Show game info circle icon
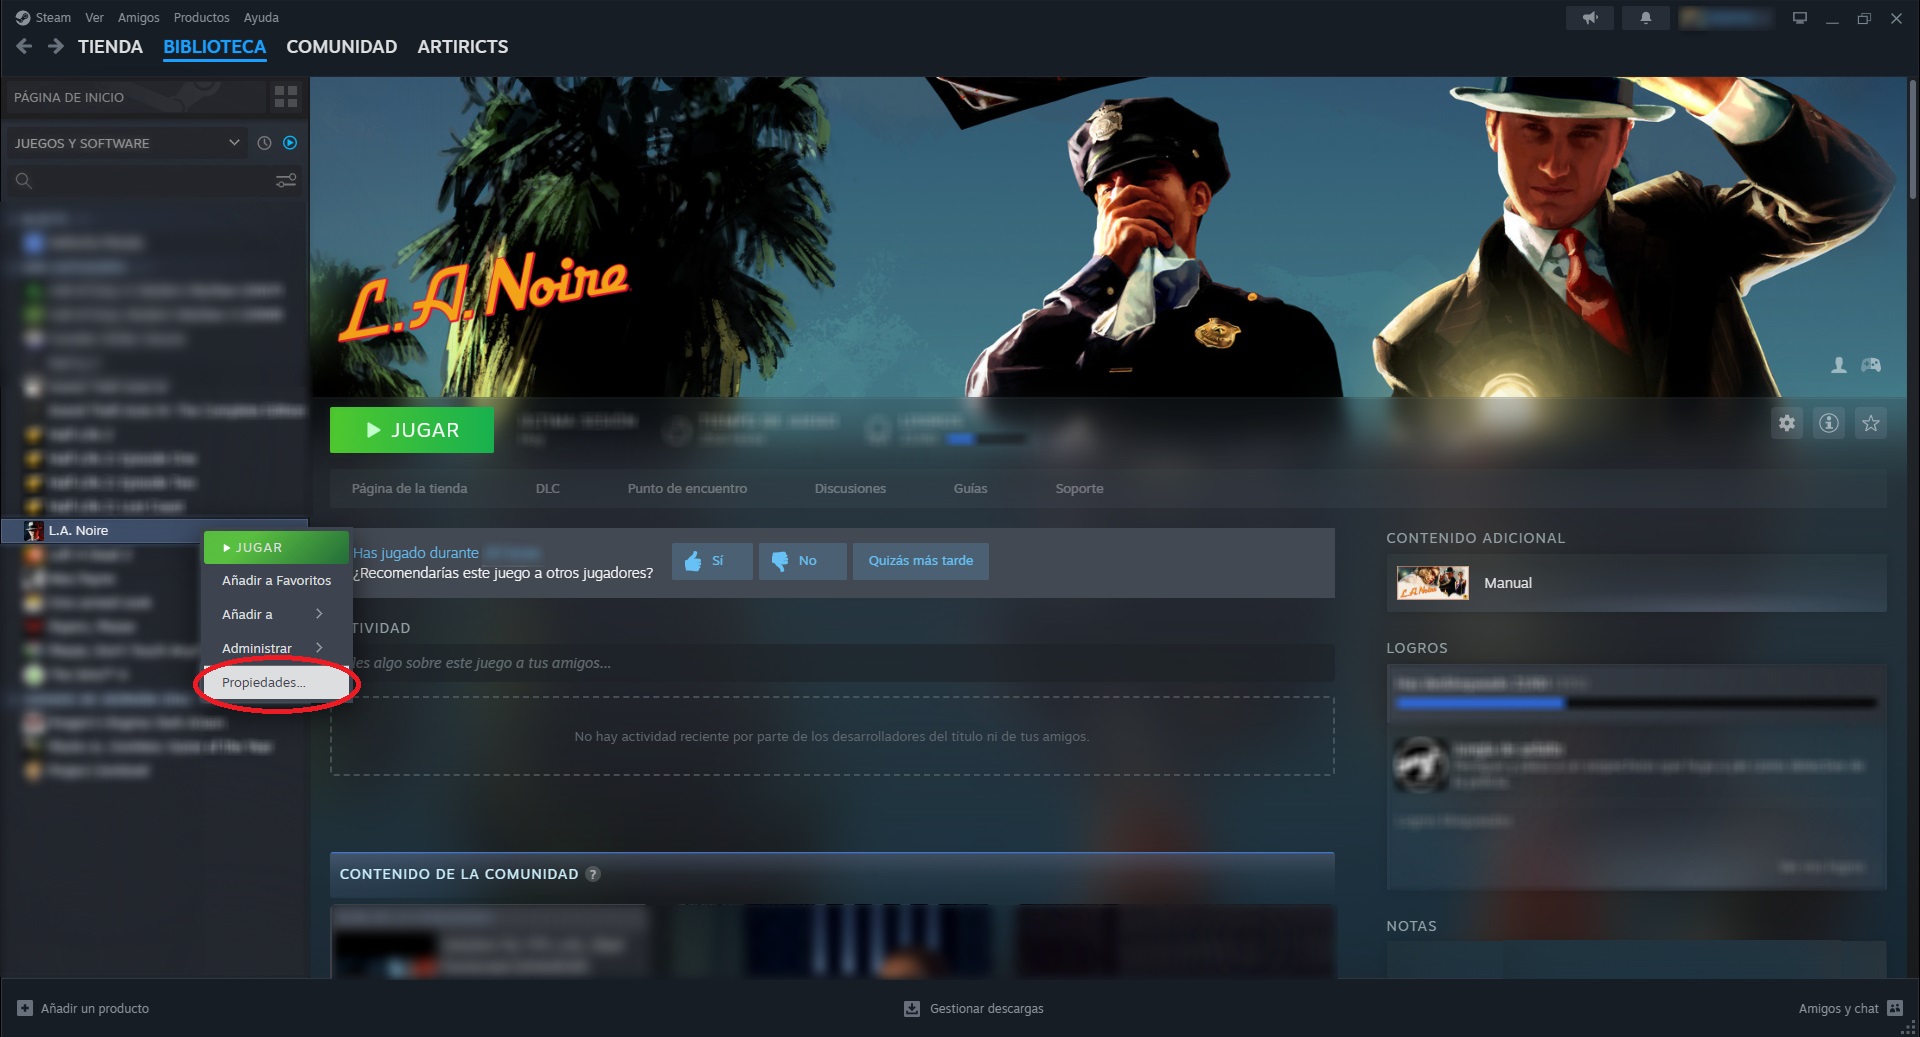The height and width of the screenshot is (1037, 1920). [x=1829, y=423]
